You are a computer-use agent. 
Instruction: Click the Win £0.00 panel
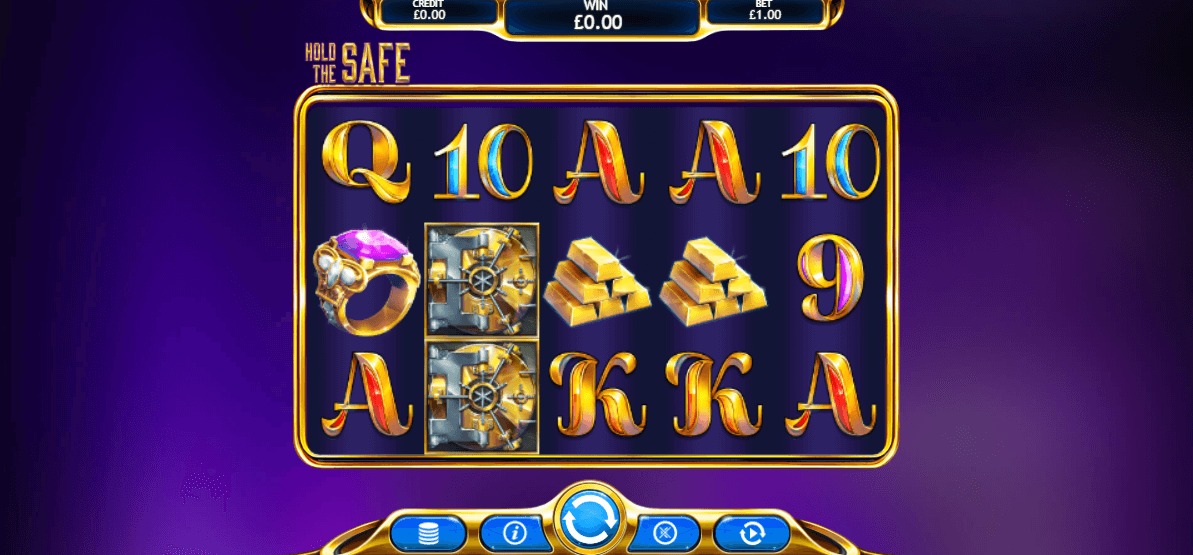(x=598, y=17)
